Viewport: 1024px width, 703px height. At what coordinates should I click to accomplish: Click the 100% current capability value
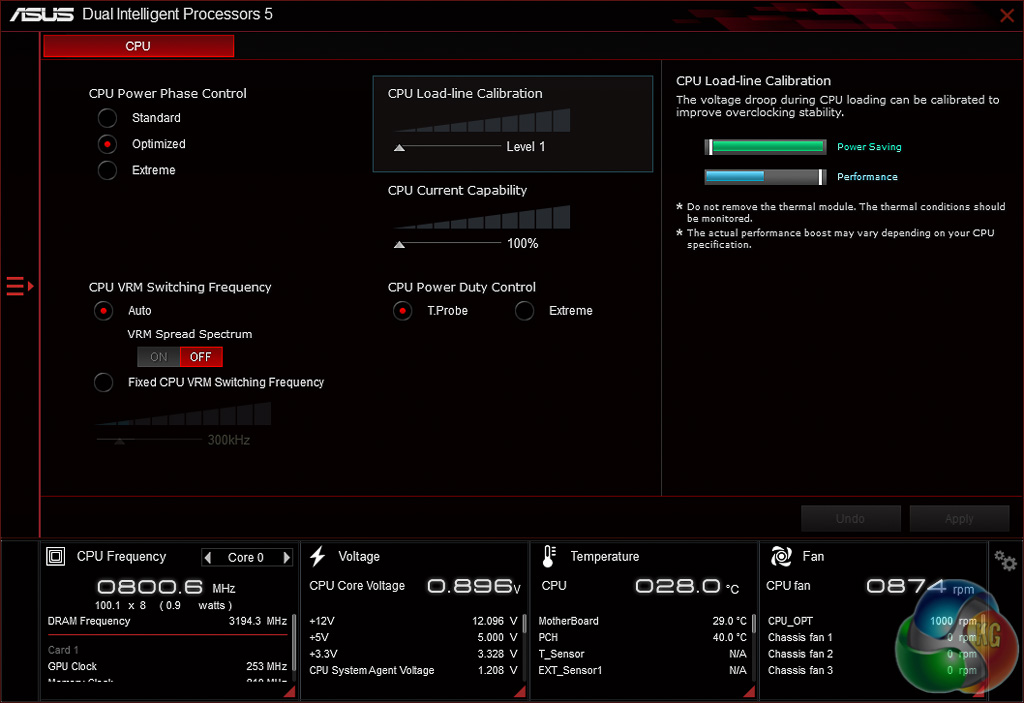tap(522, 244)
